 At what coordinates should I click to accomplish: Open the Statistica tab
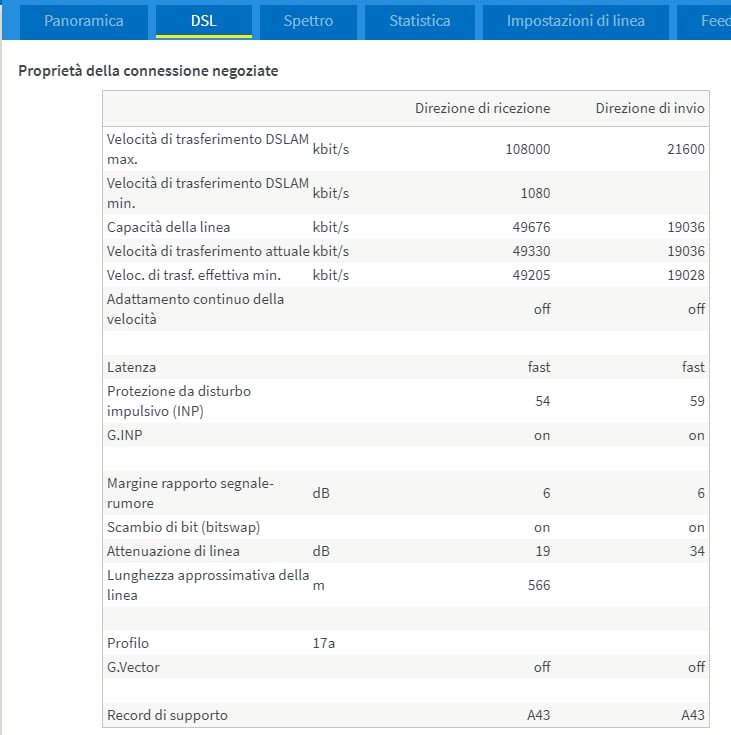(x=420, y=21)
